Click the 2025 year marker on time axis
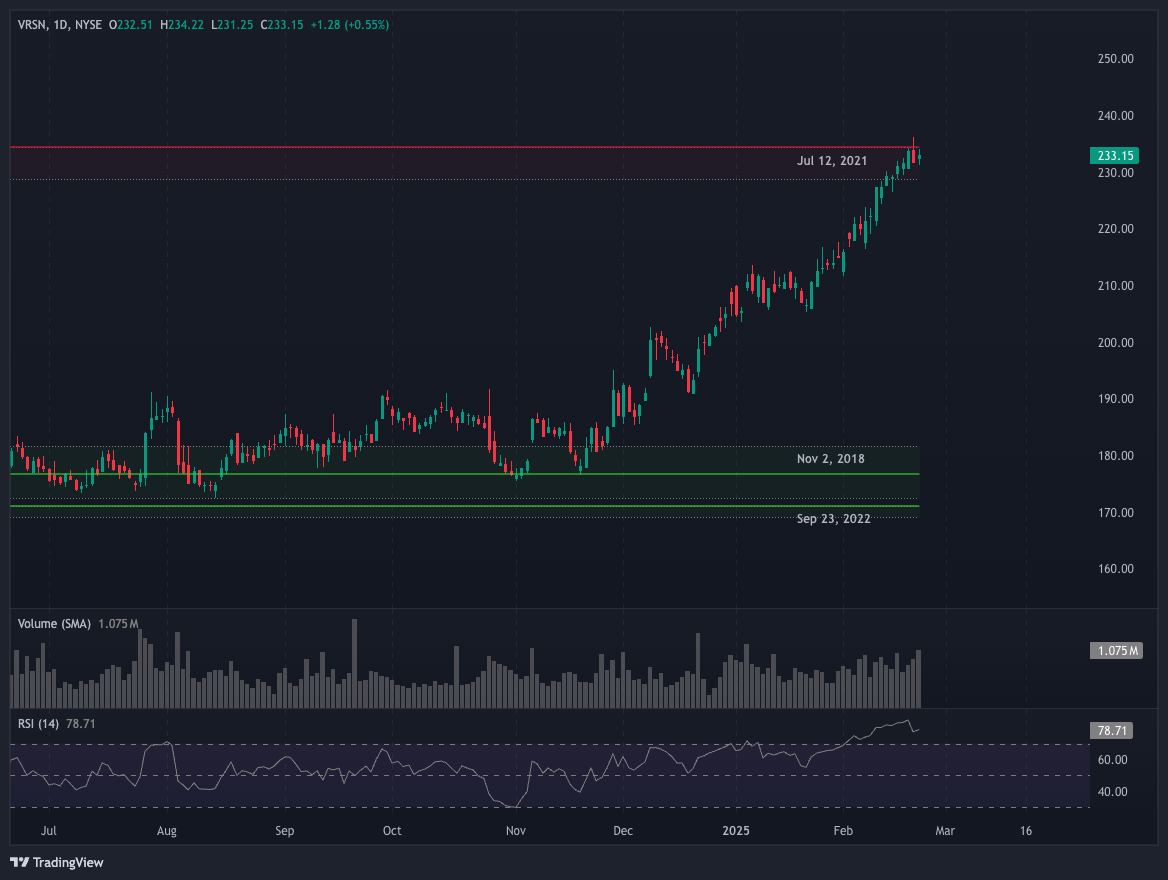The width and height of the screenshot is (1168, 880). click(736, 830)
